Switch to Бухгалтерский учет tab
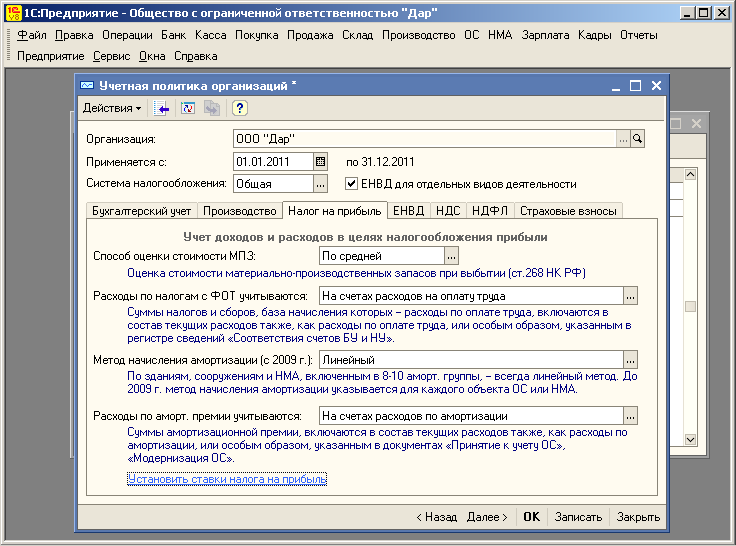 (x=141, y=211)
